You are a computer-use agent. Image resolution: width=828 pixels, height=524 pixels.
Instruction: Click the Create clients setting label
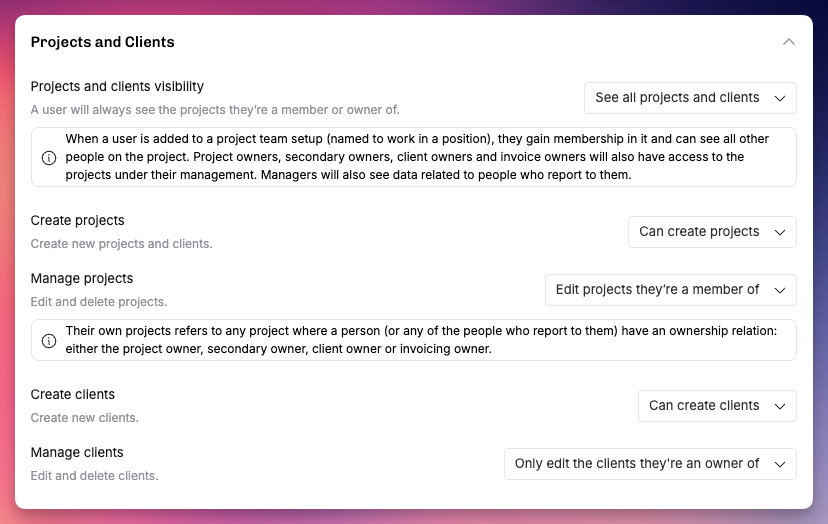(73, 395)
